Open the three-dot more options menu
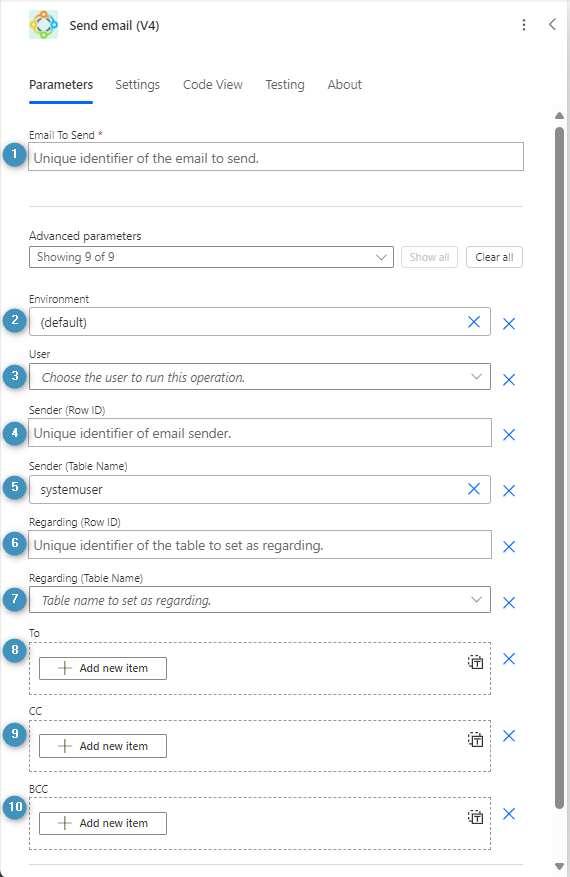 tap(524, 25)
